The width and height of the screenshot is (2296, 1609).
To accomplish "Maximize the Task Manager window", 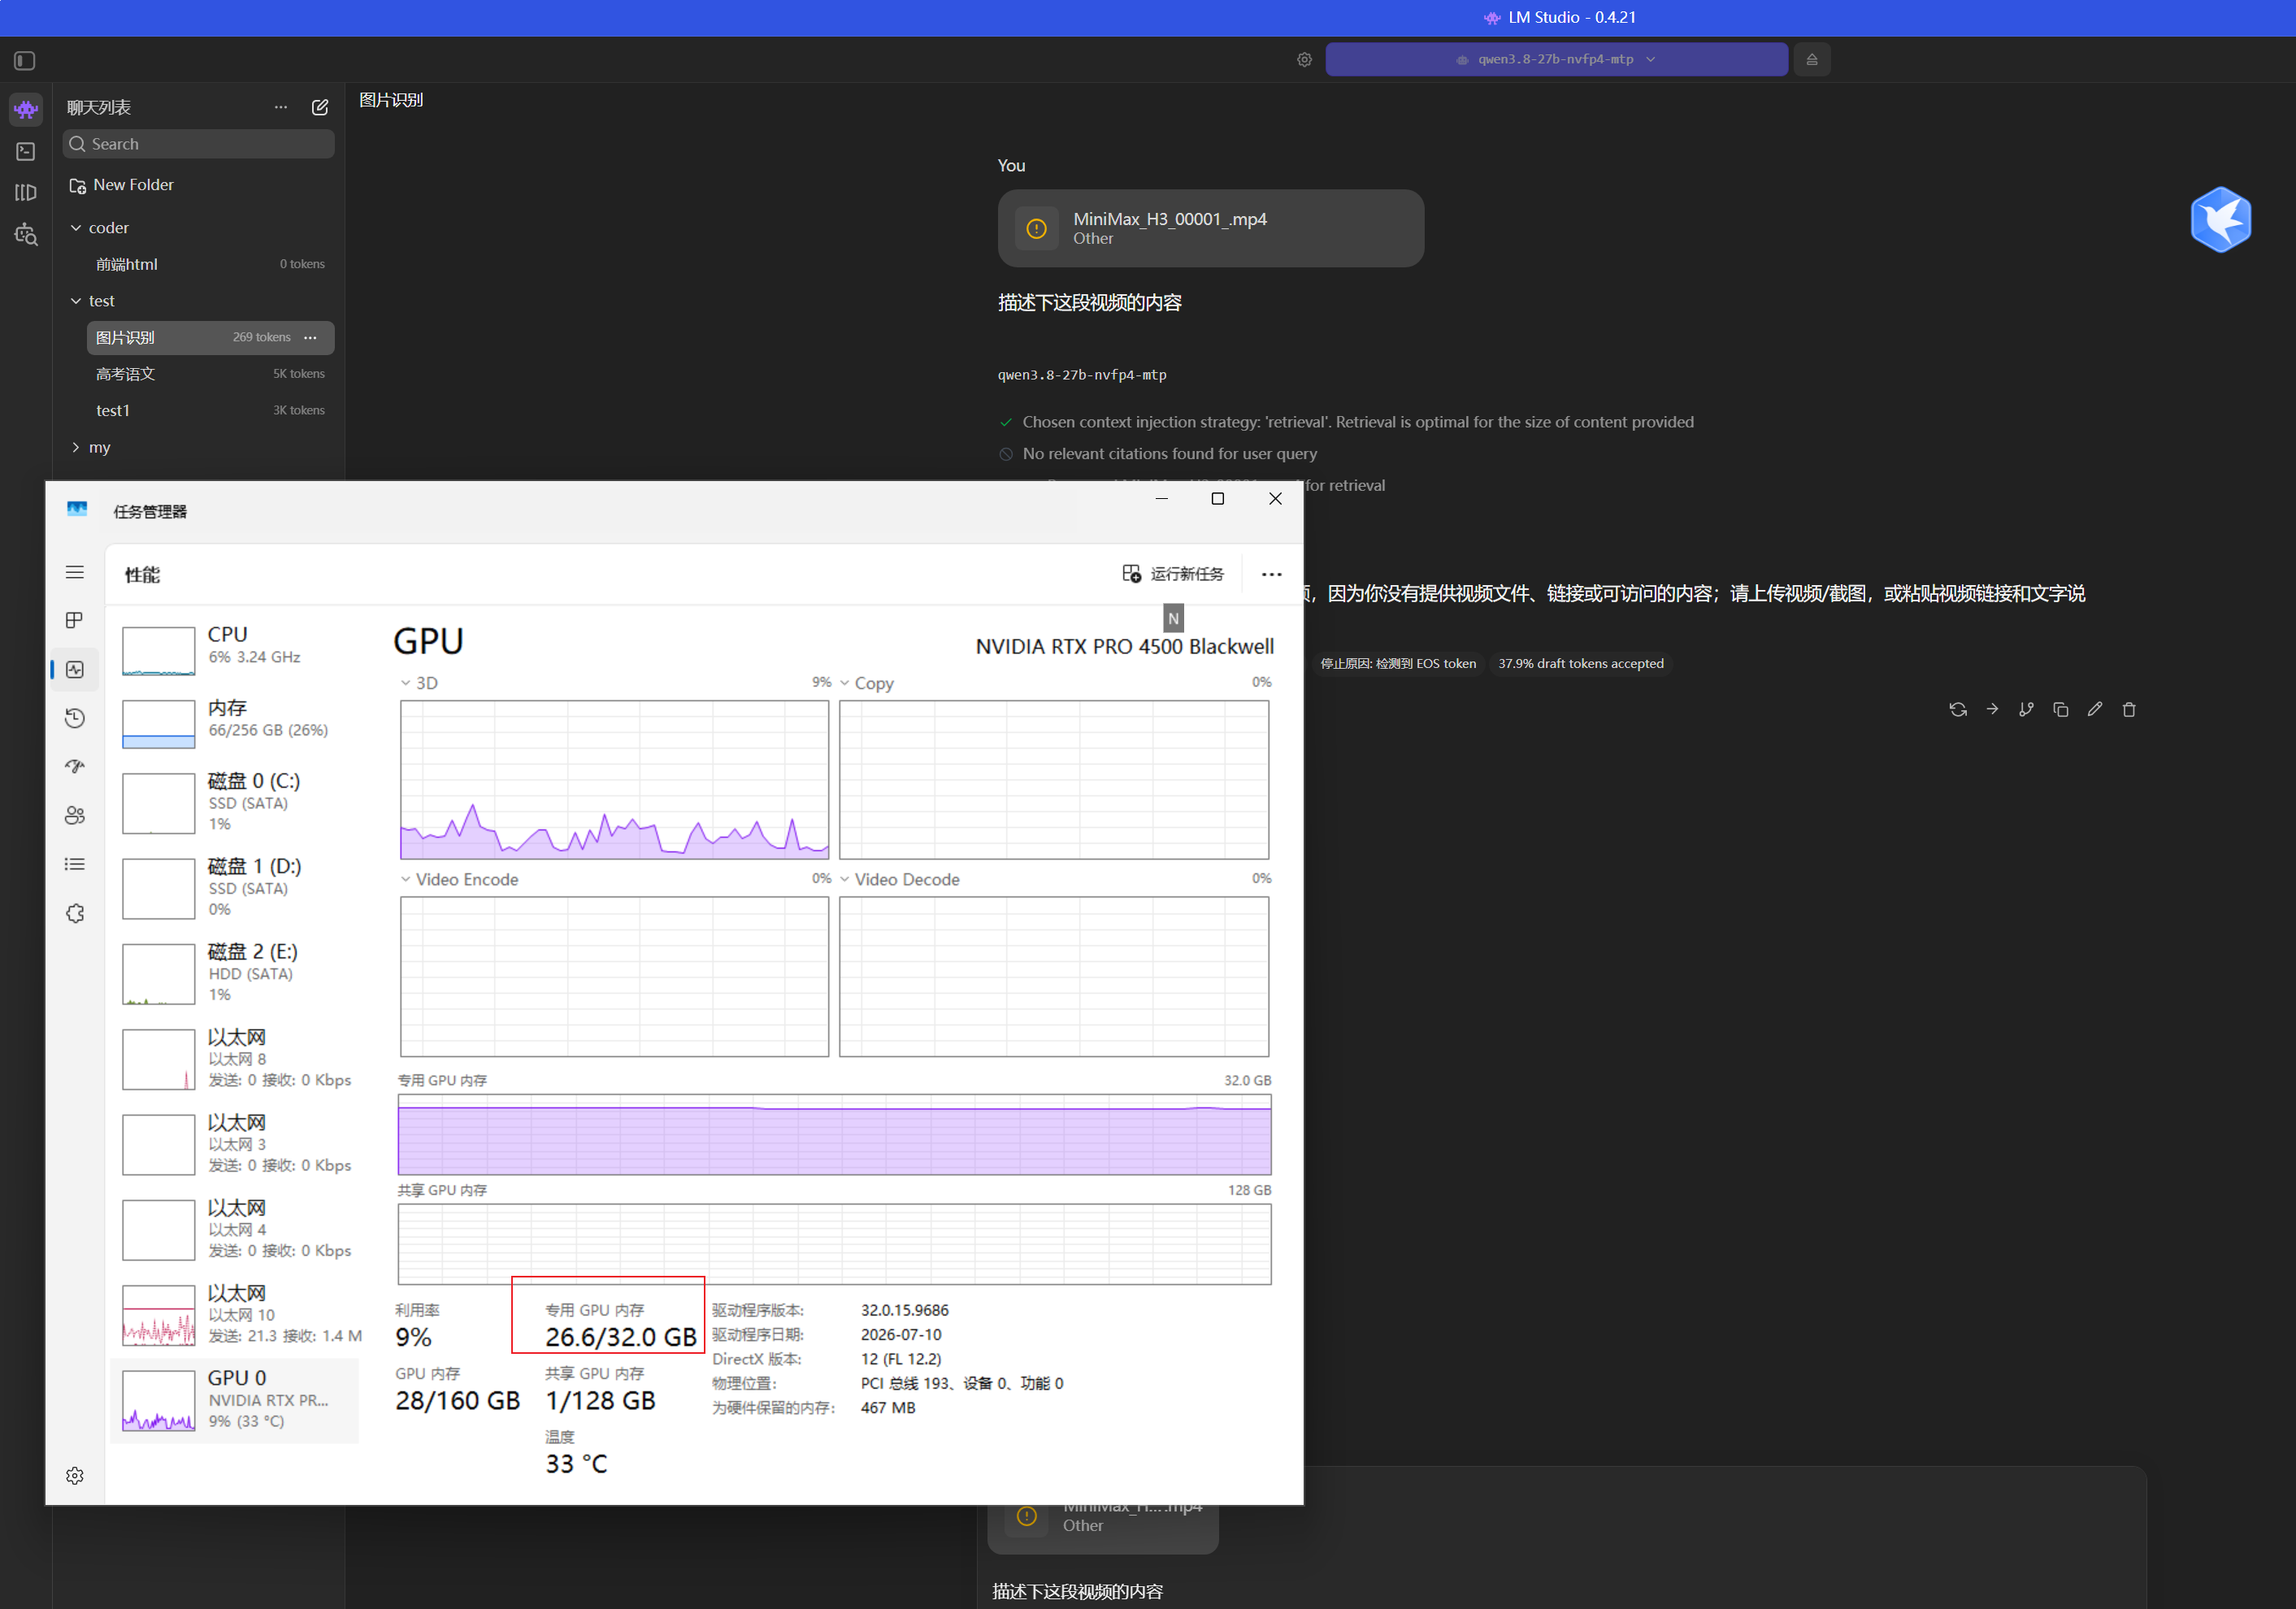I will [1218, 499].
